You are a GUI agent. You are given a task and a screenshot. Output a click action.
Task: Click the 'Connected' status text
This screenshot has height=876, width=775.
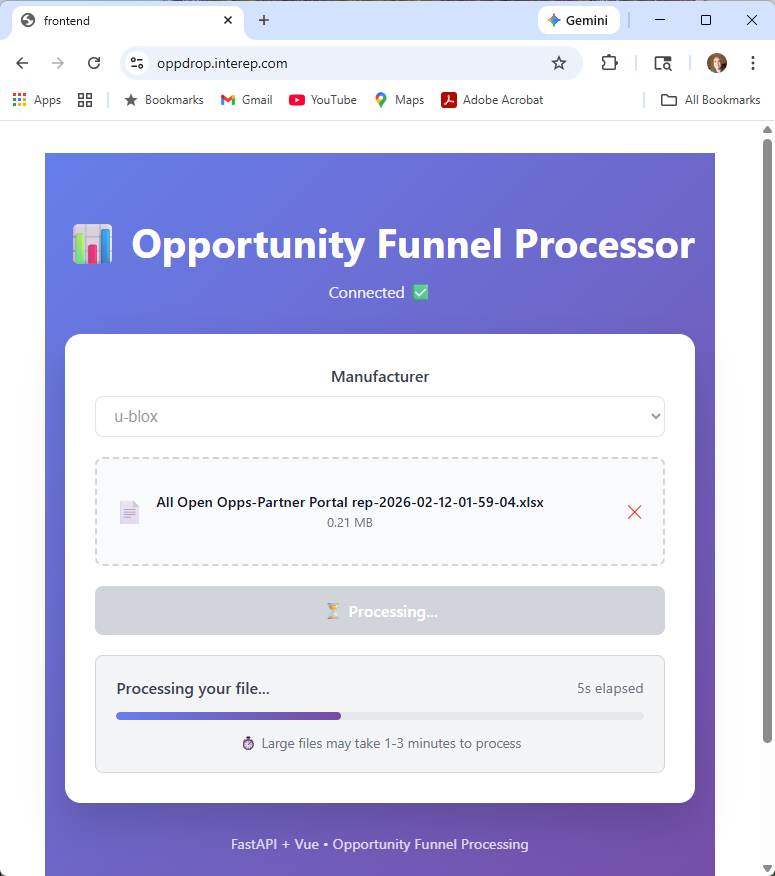click(x=367, y=293)
